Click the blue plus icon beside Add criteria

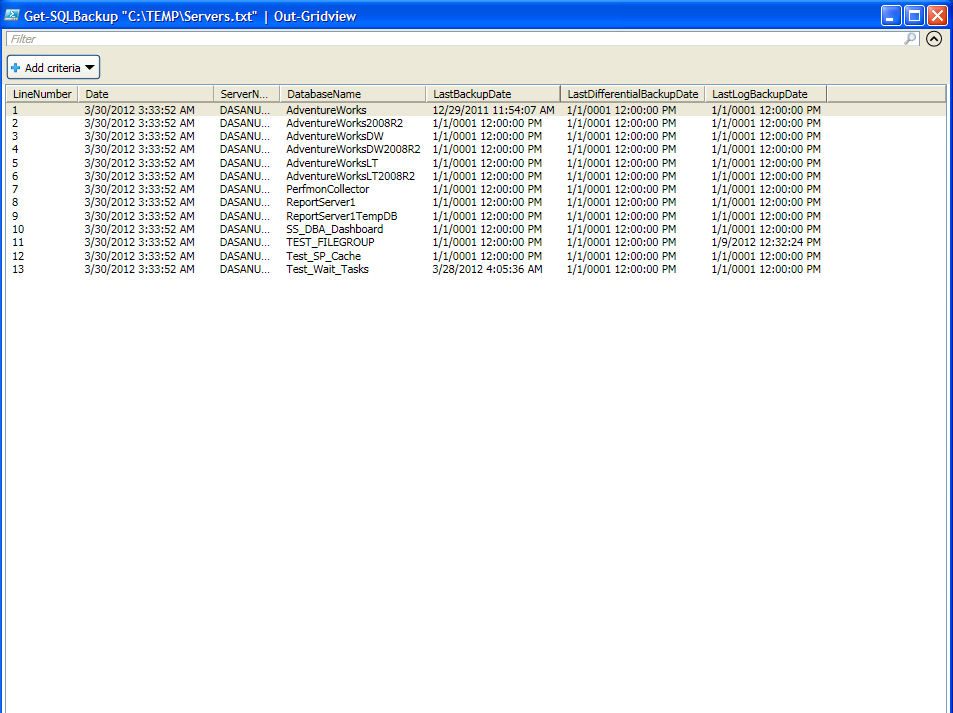16,68
